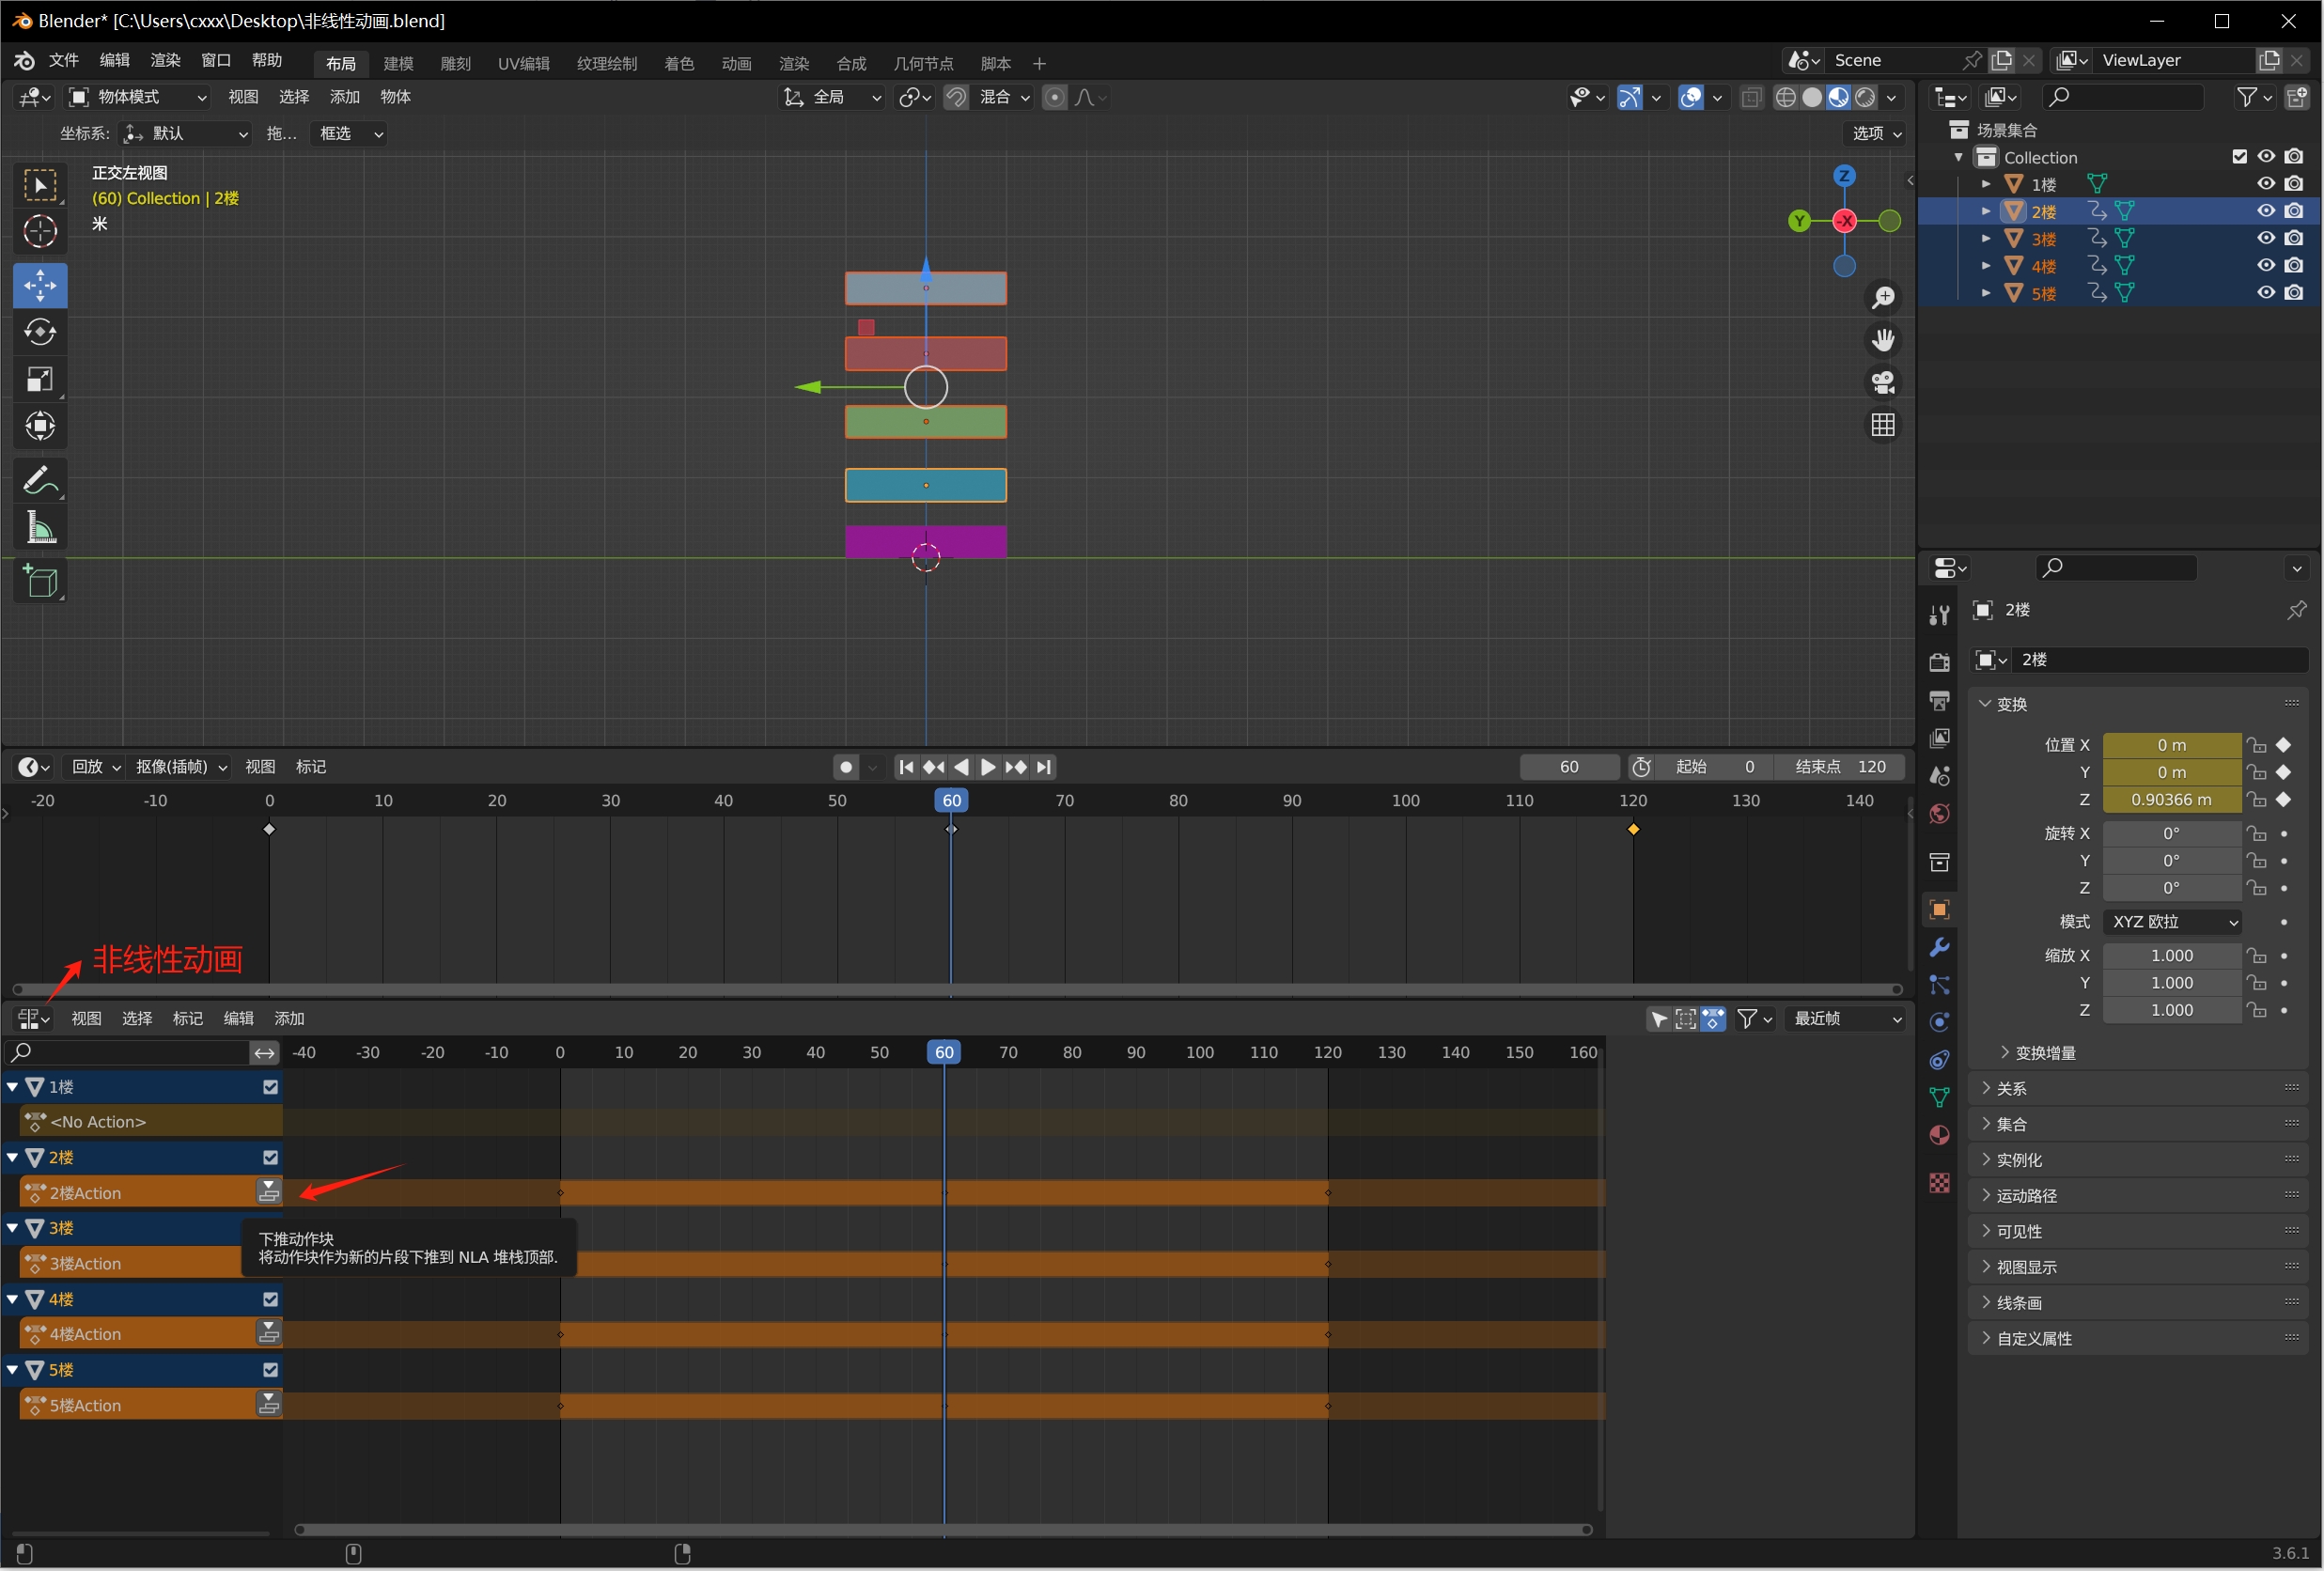Click the play animation button
This screenshot has height=1571, width=2324.
click(988, 767)
